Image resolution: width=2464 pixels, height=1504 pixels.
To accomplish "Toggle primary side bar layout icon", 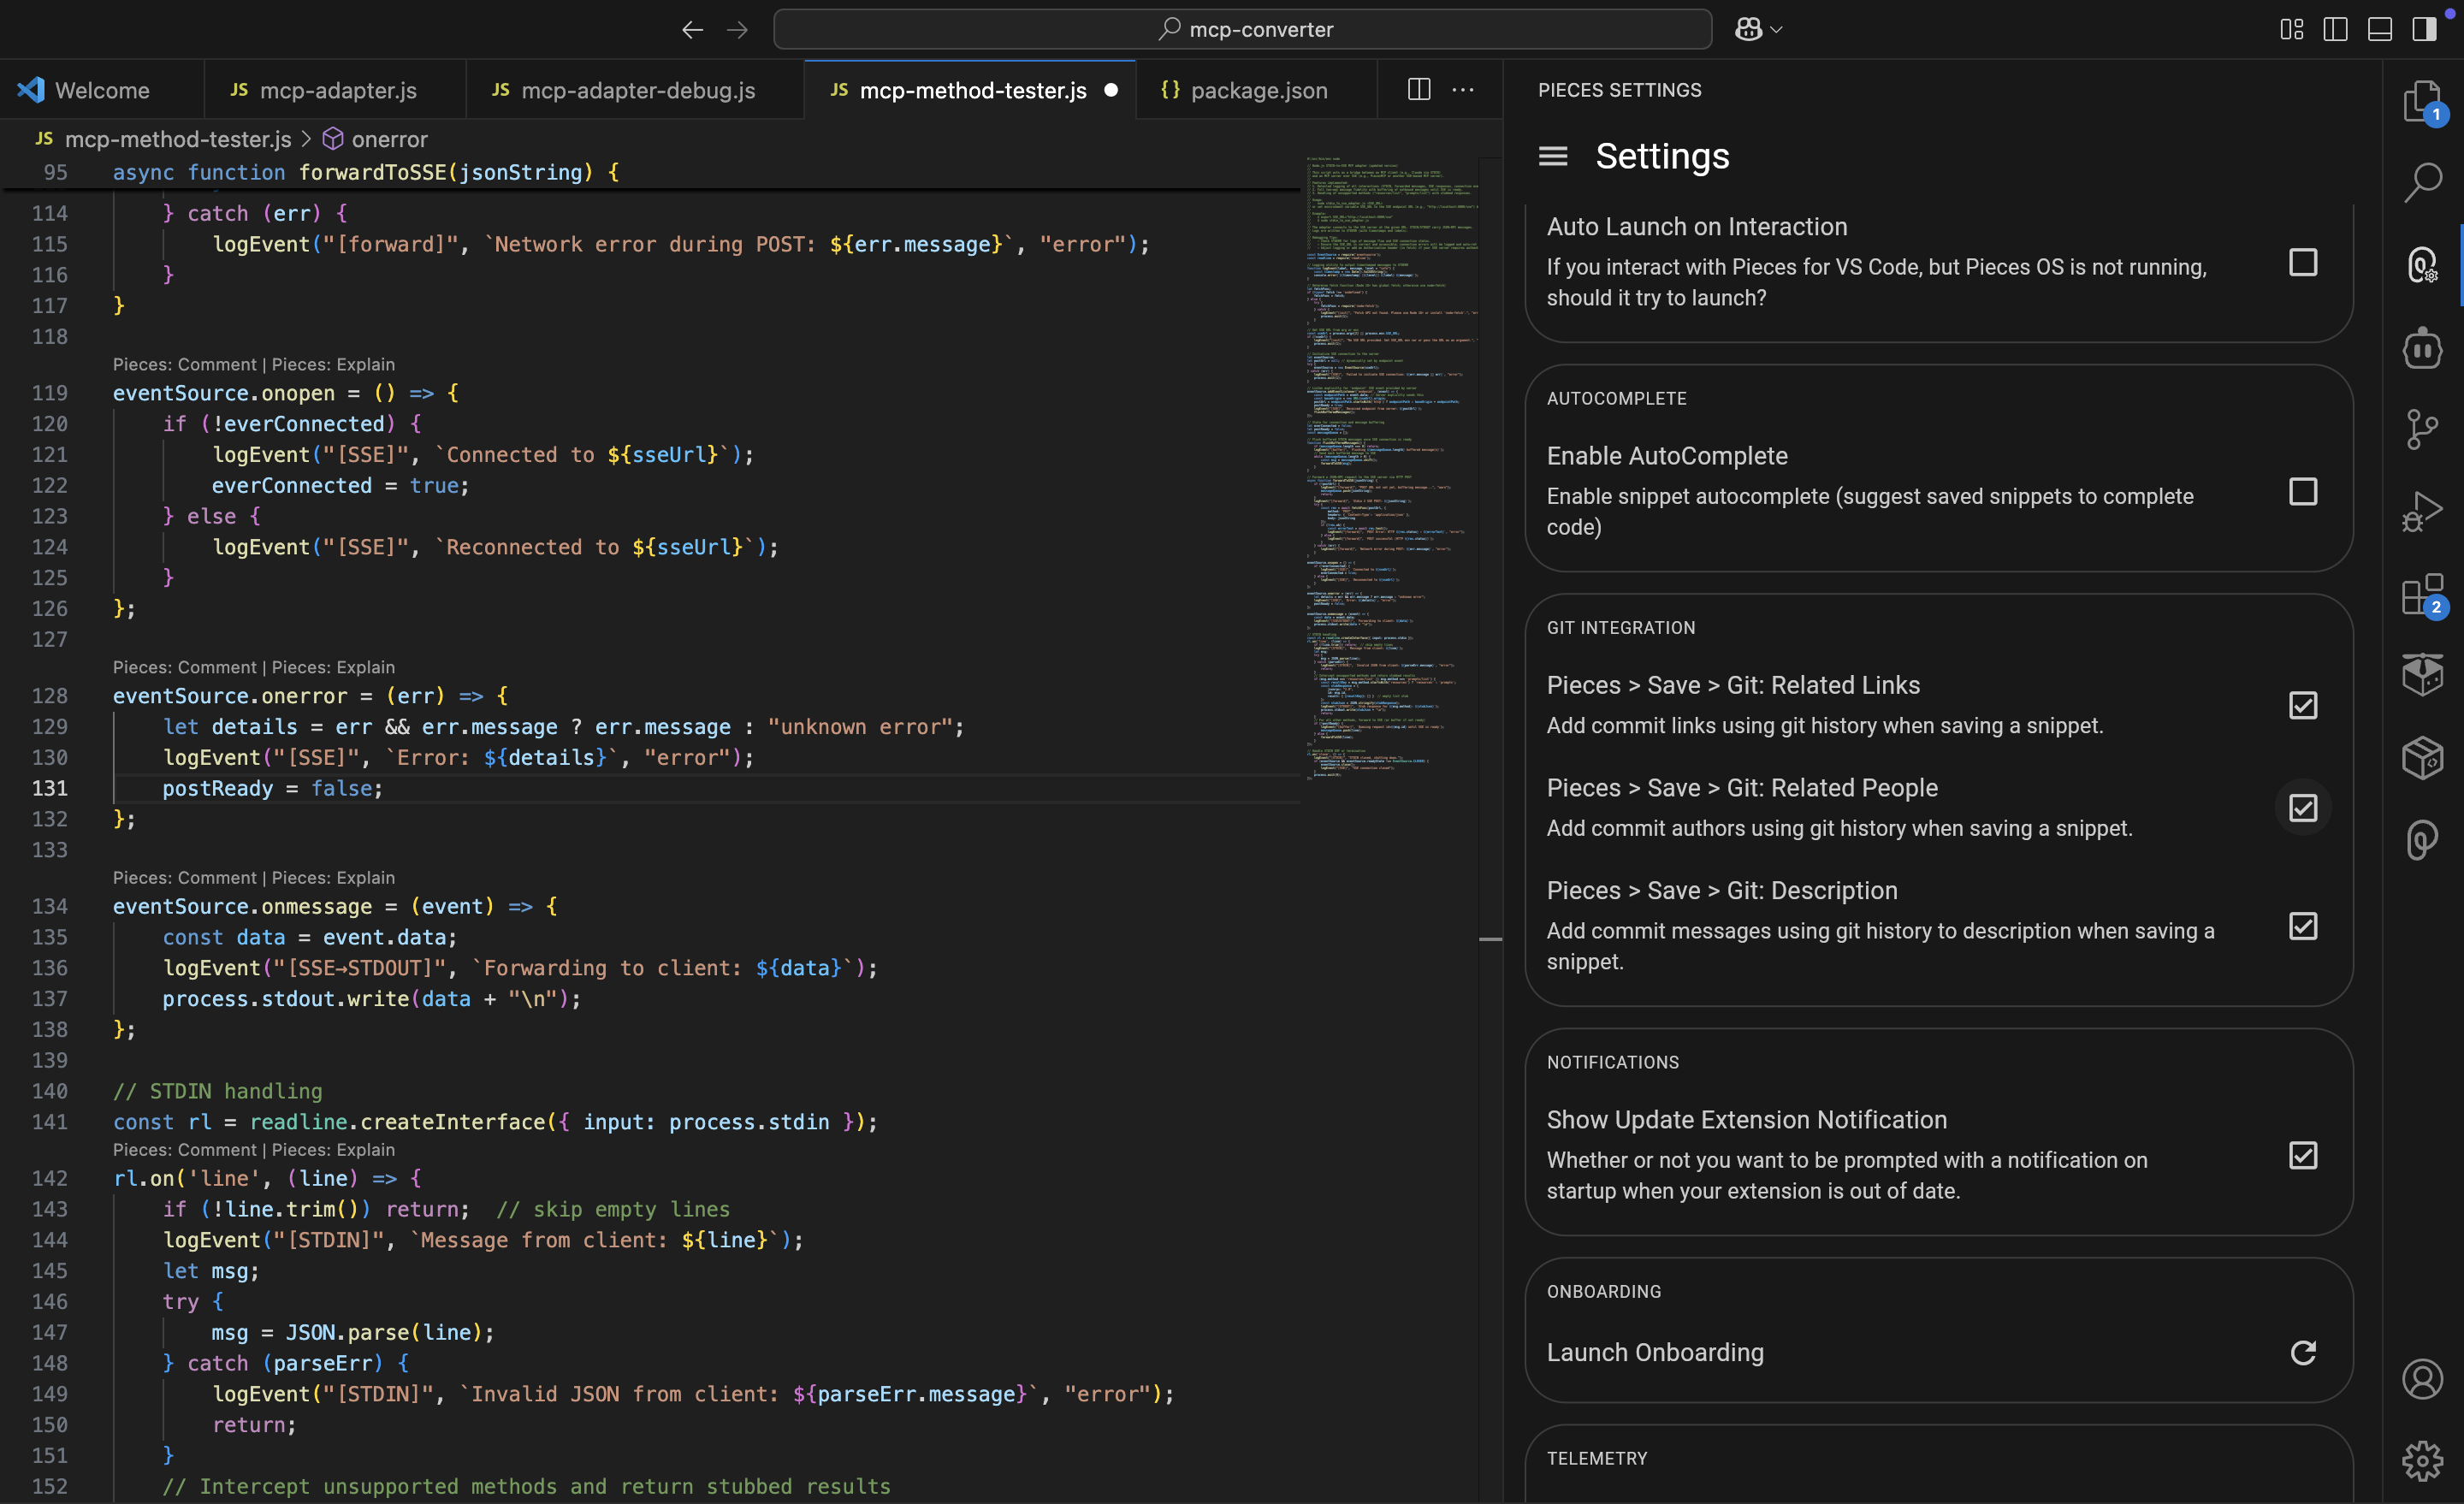I will (x=2335, y=30).
